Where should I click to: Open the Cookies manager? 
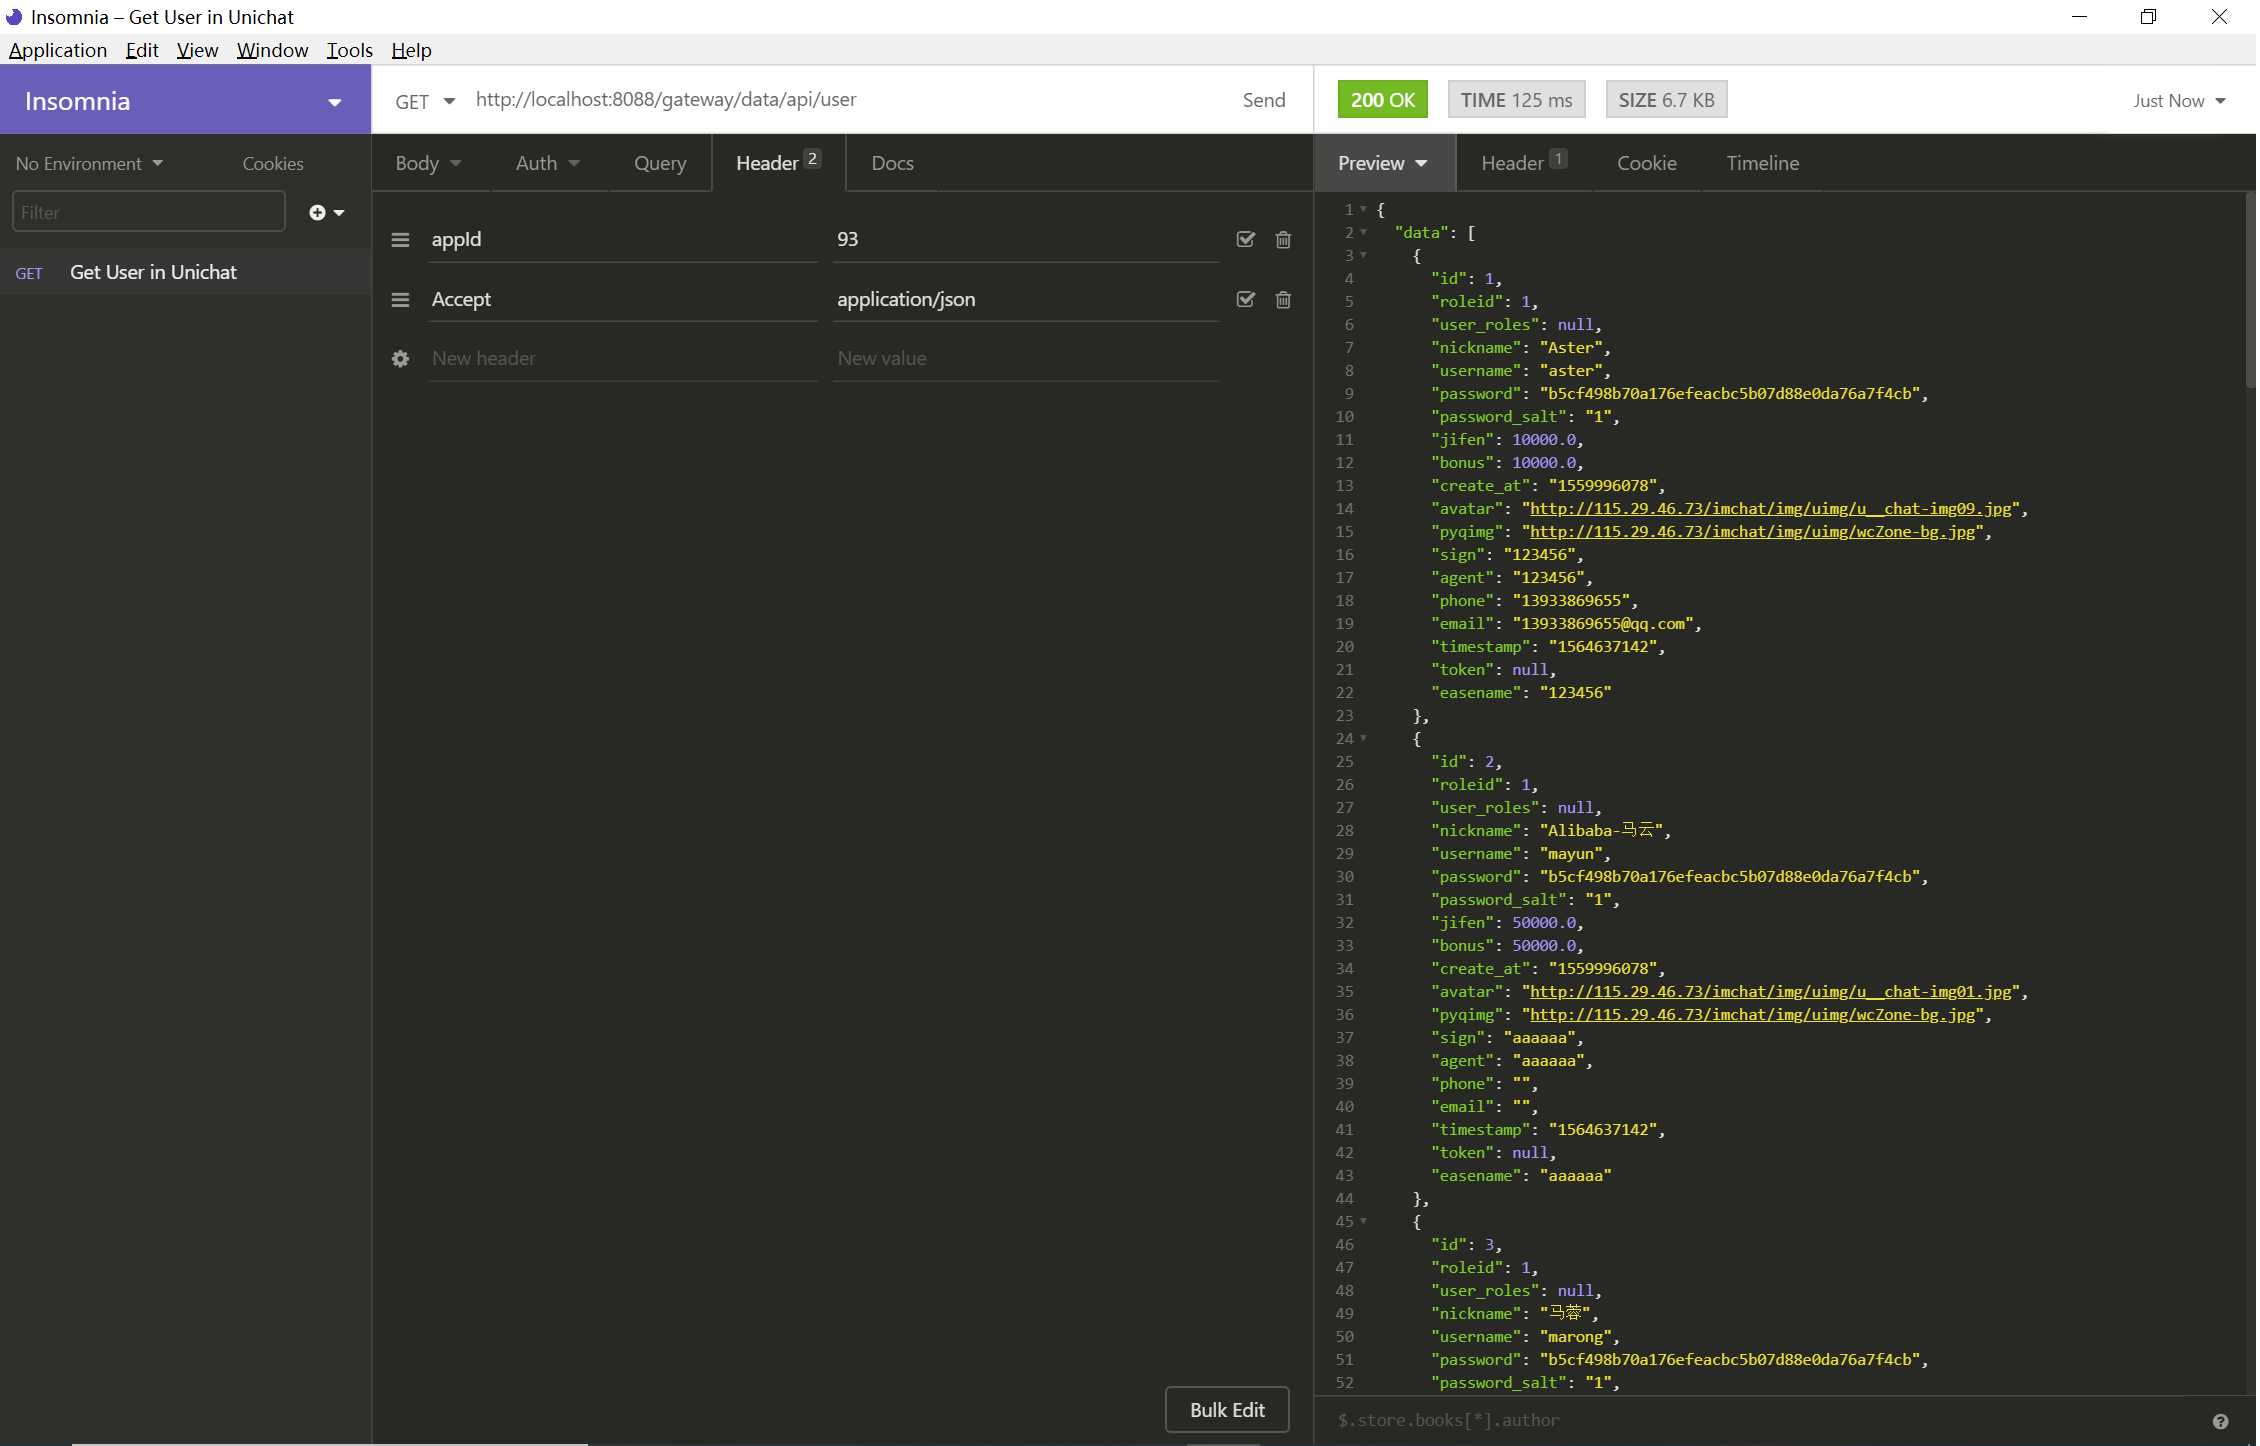tap(273, 163)
